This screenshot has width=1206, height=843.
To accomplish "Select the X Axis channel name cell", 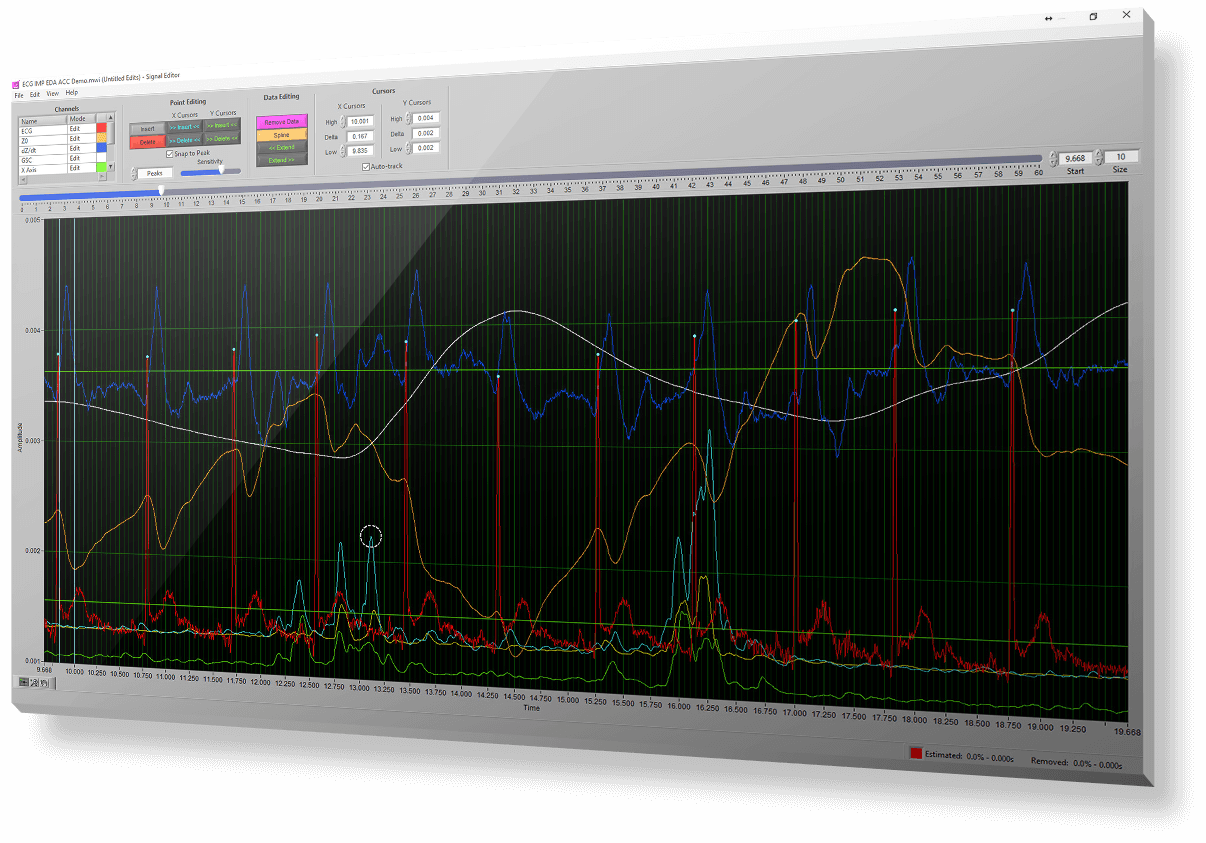I will click(x=43, y=171).
